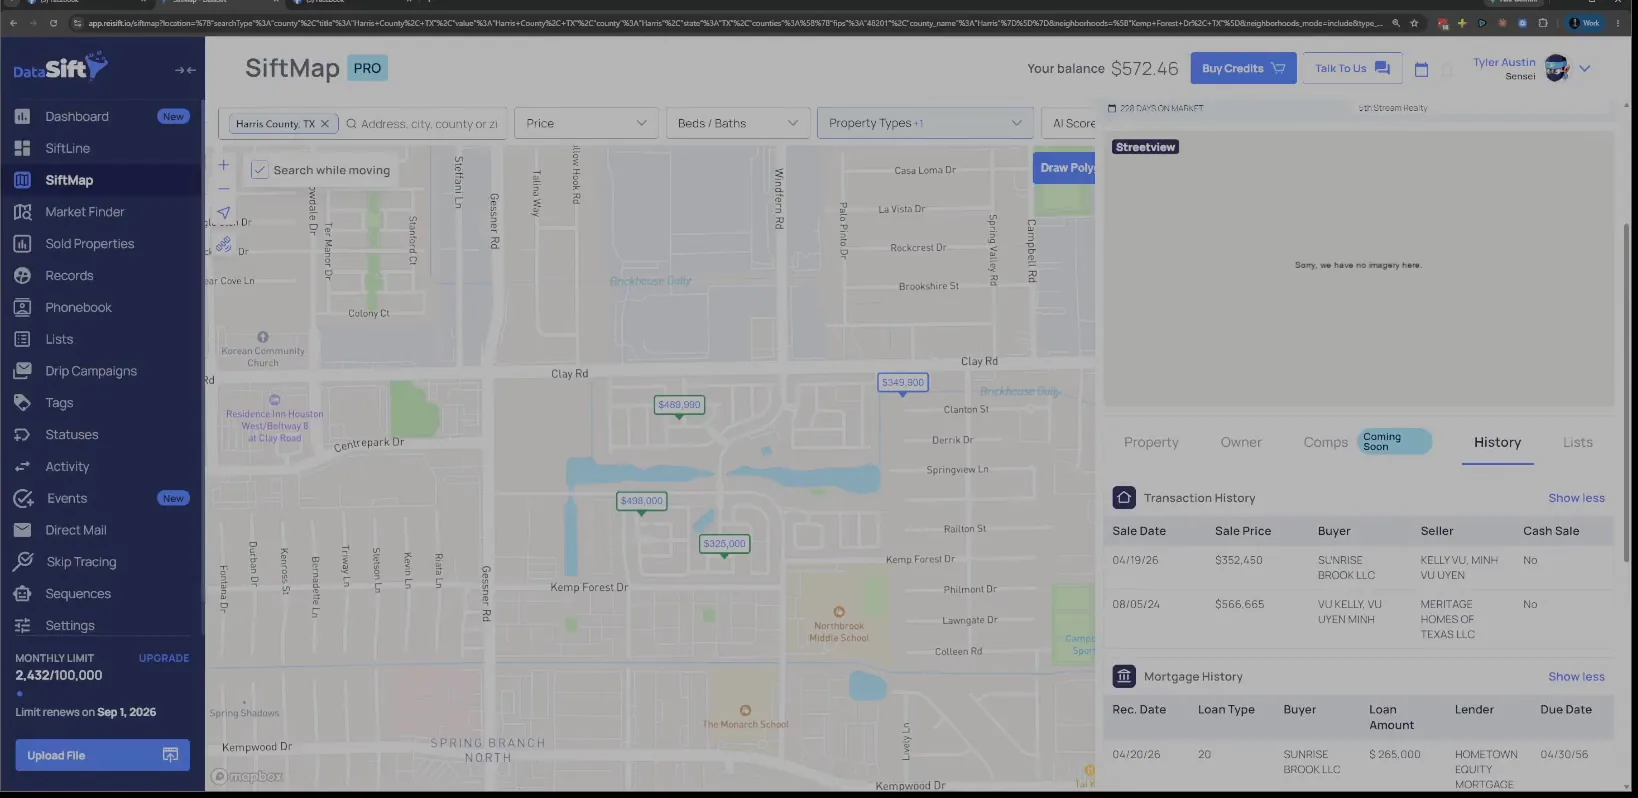Screen dimensions: 1638x798
Task: Open the Price filter dropdown
Action: click(587, 123)
